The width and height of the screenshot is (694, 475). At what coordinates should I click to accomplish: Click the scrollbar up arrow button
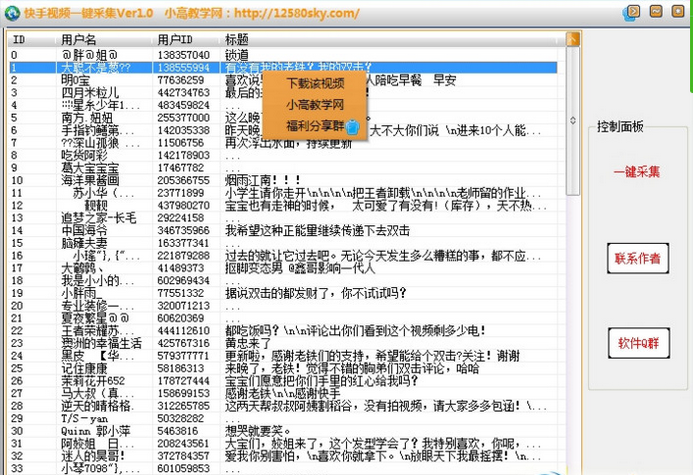coord(573,39)
